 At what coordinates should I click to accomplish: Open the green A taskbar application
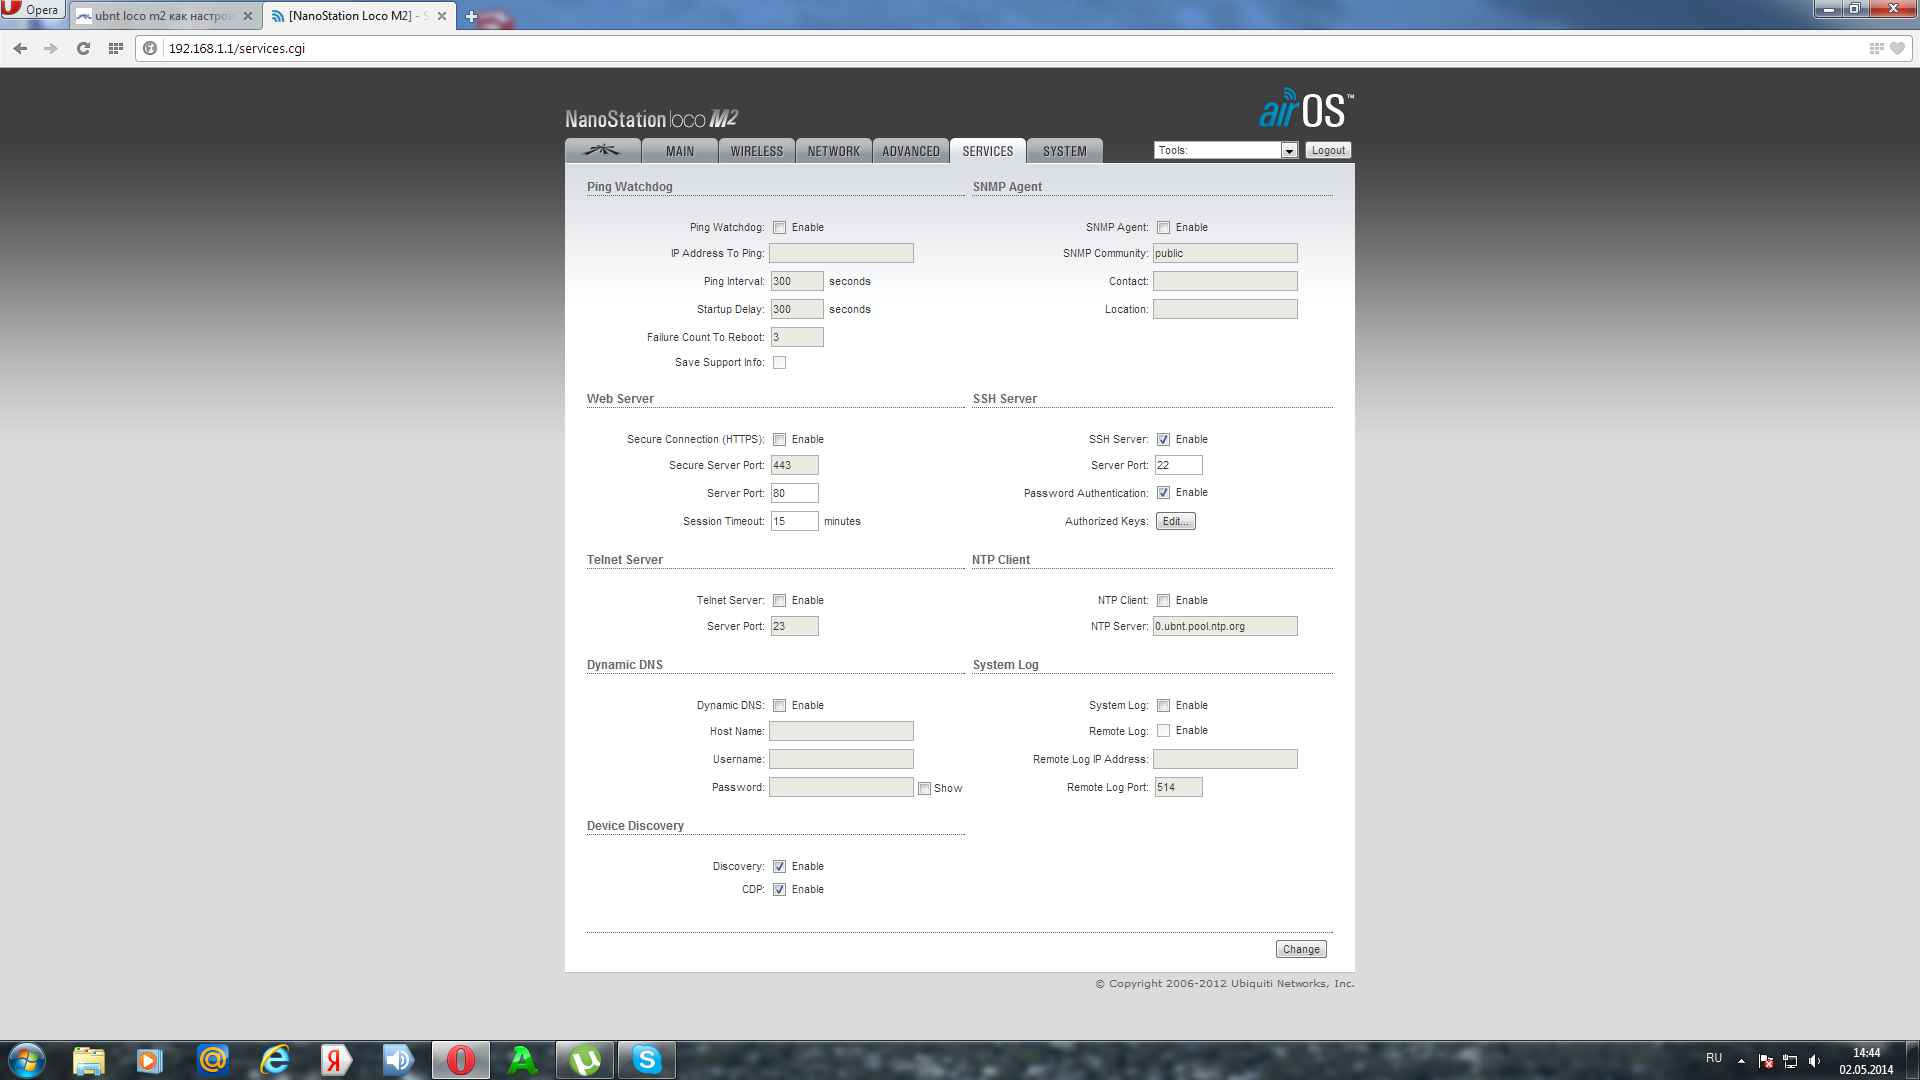tap(522, 1060)
